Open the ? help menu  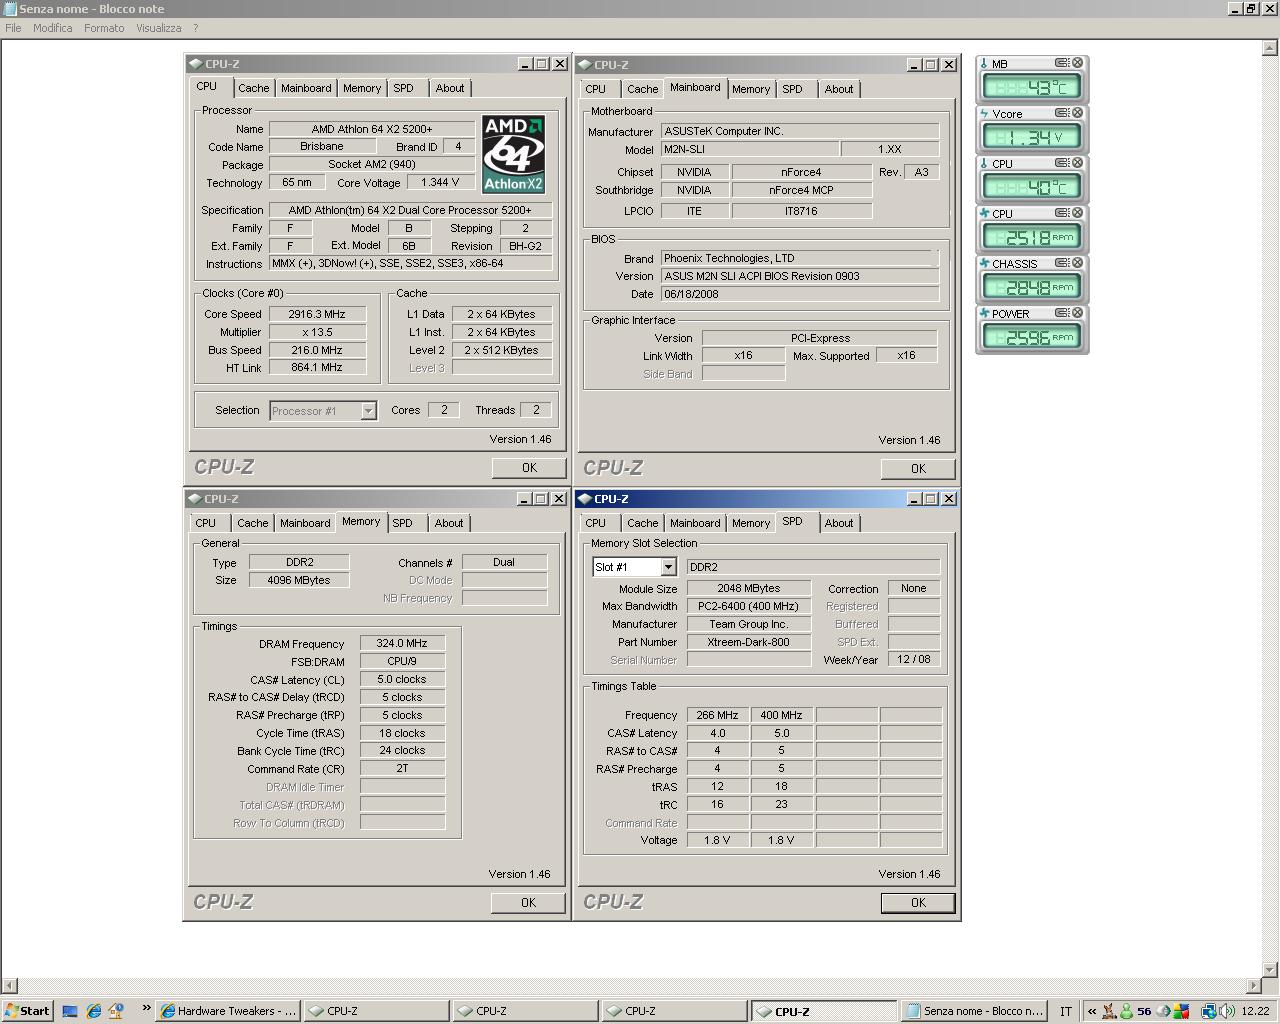pos(195,28)
